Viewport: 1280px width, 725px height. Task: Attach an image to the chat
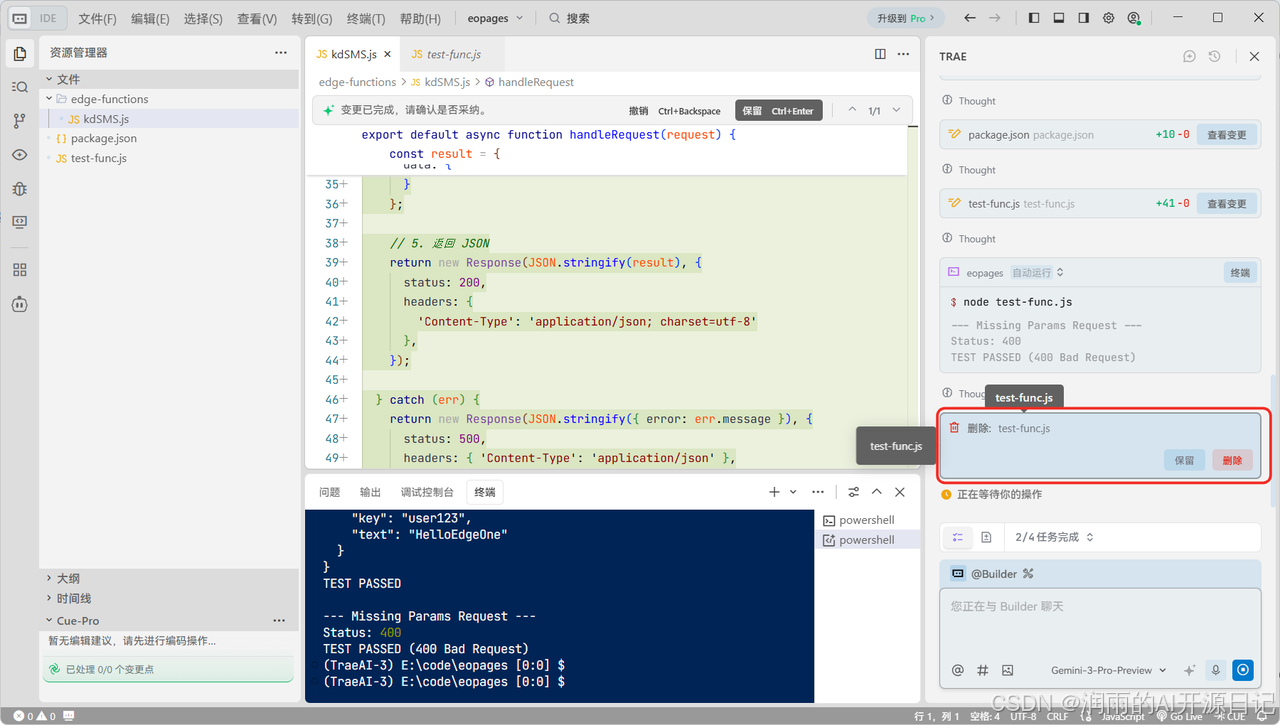point(1008,670)
